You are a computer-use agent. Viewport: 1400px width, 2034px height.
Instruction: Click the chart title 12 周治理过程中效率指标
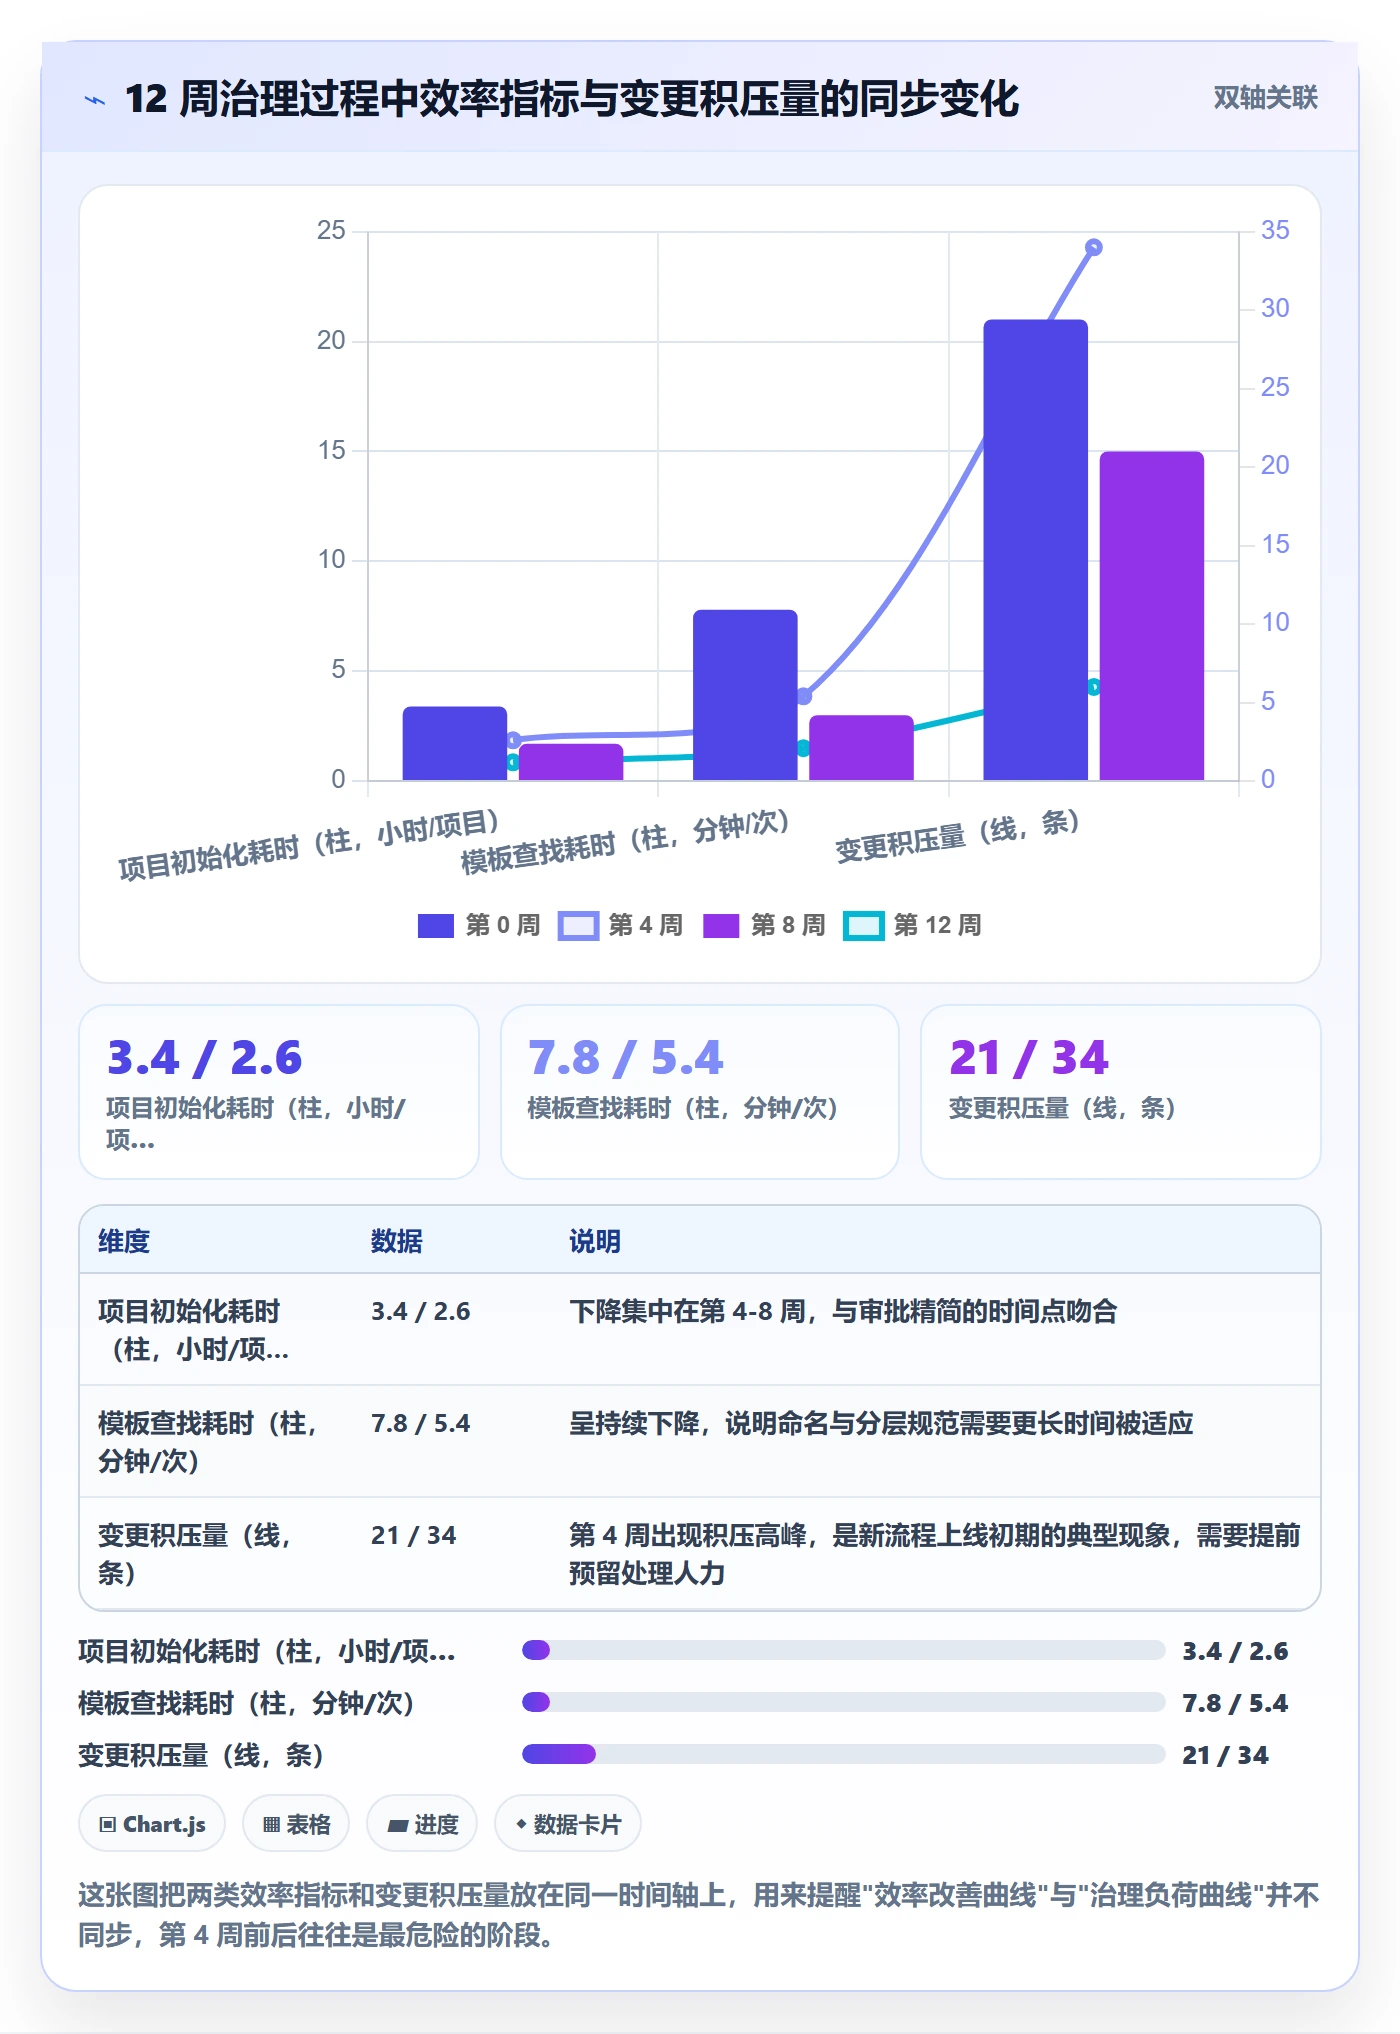(571, 98)
